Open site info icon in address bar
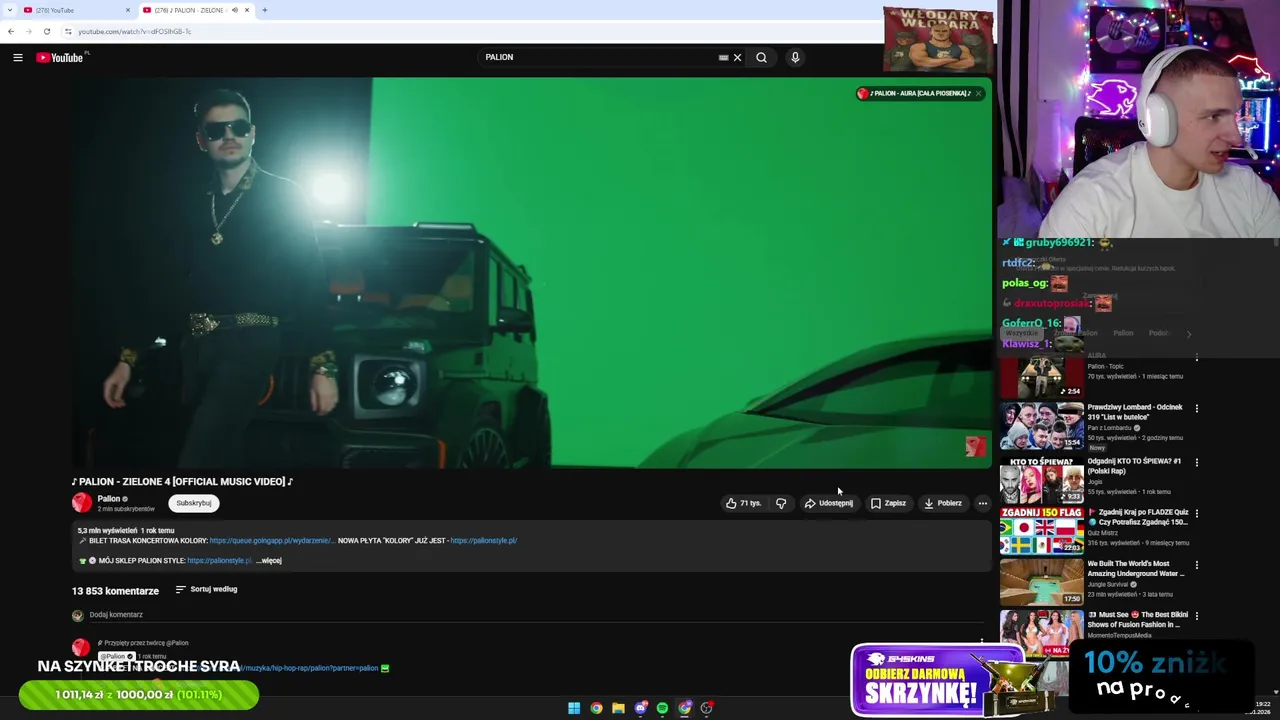The image size is (1280, 720). click(x=68, y=31)
